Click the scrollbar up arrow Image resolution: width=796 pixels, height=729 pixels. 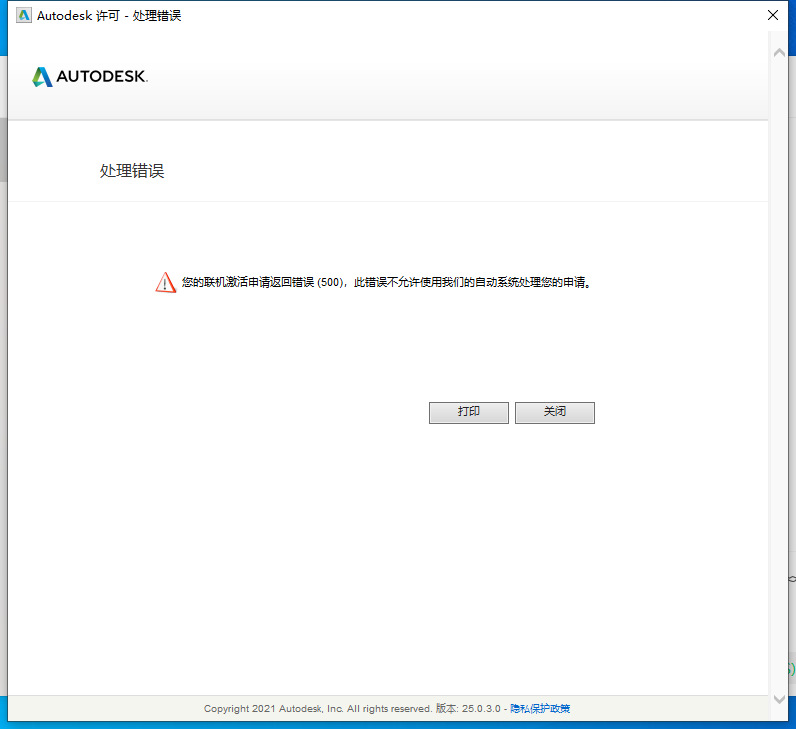point(779,53)
